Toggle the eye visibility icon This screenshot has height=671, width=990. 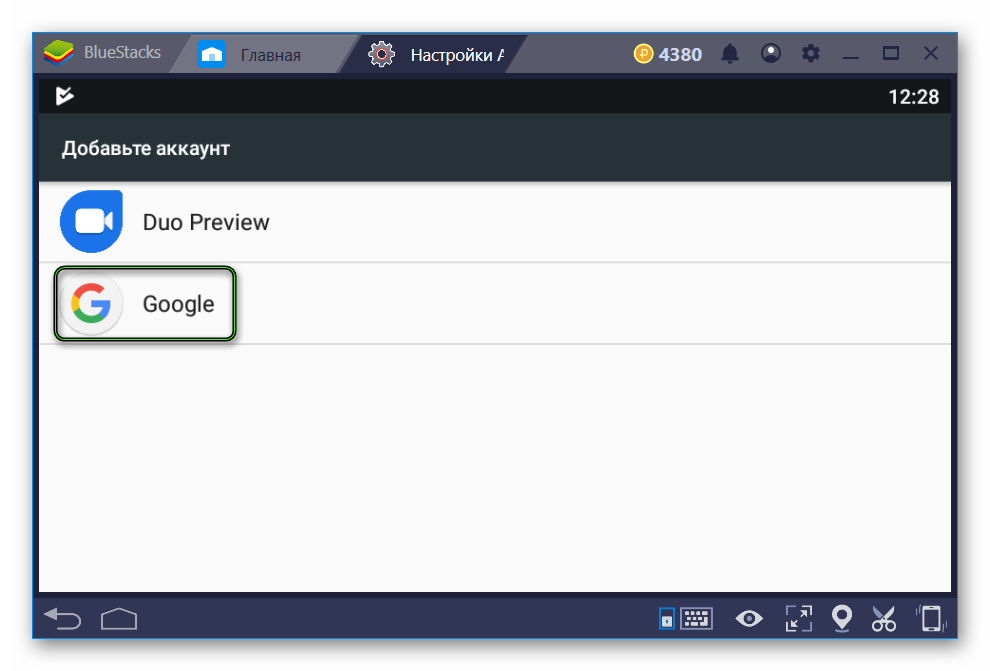(749, 619)
